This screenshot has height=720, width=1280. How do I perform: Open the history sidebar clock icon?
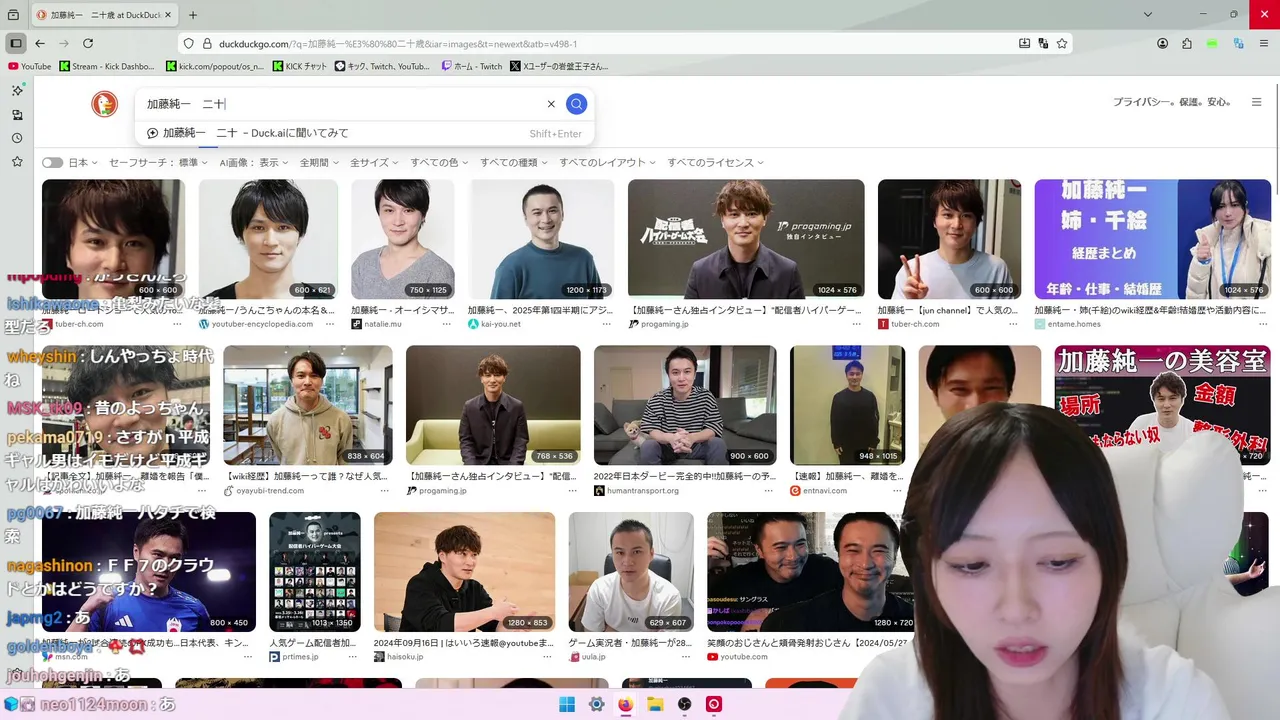17,138
